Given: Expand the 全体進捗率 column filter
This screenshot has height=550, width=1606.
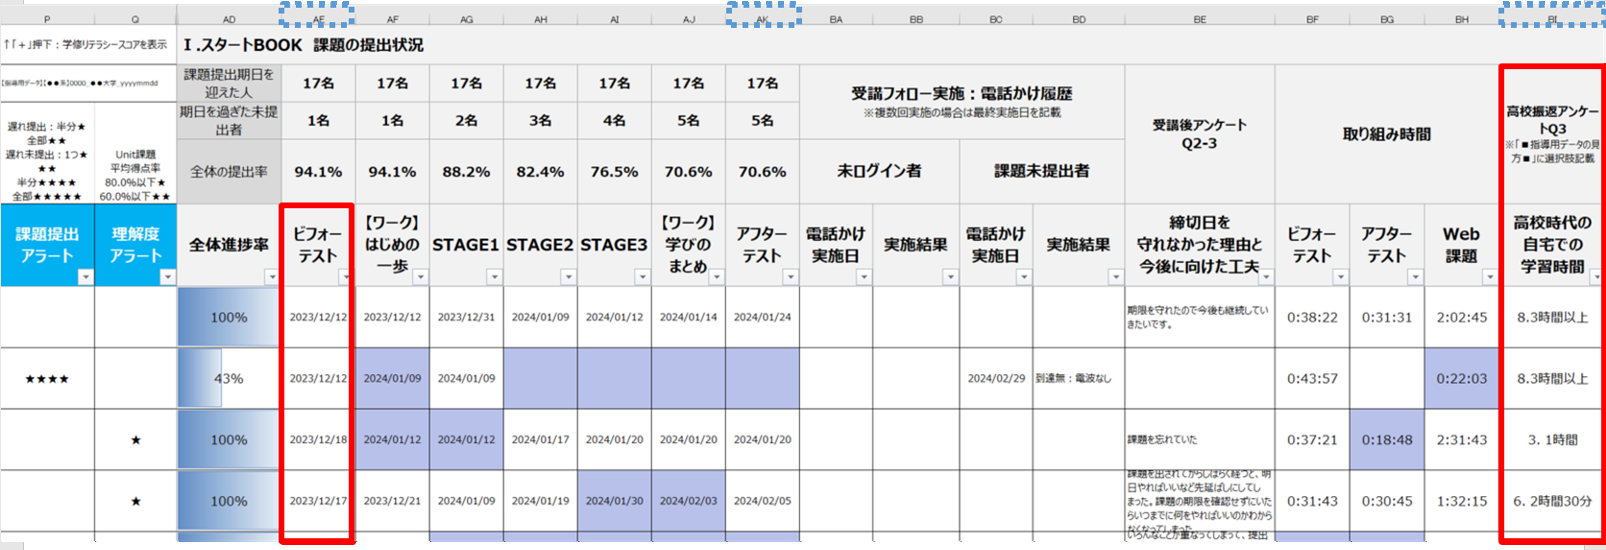Looking at the screenshot, I should tap(272, 277).
